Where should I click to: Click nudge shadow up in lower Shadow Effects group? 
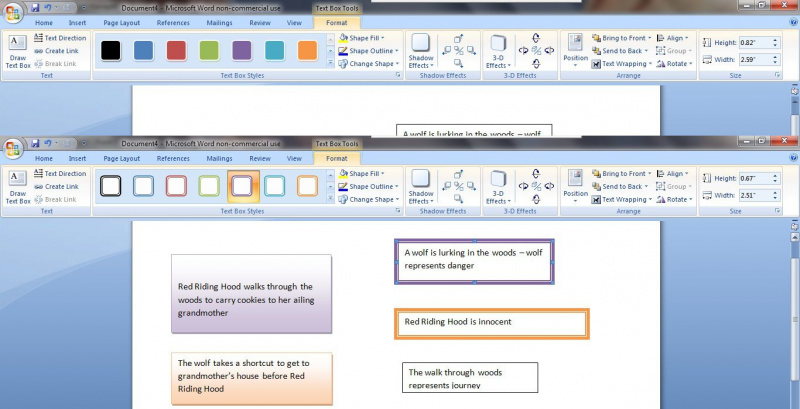coord(459,174)
